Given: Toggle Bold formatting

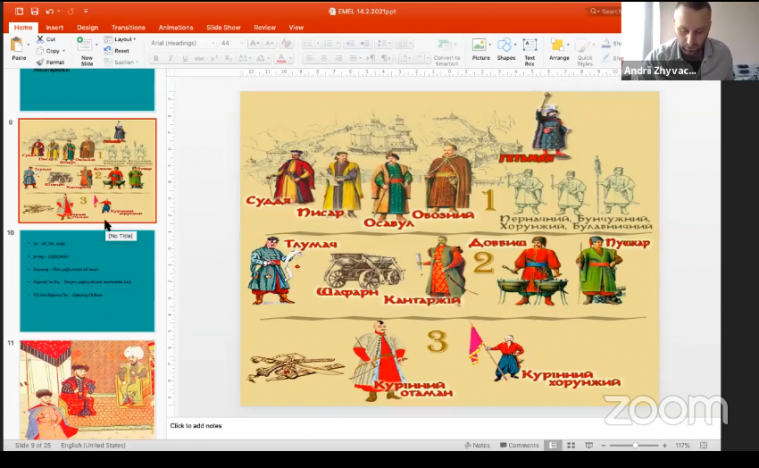Looking at the screenshot, I should (156, 59).
